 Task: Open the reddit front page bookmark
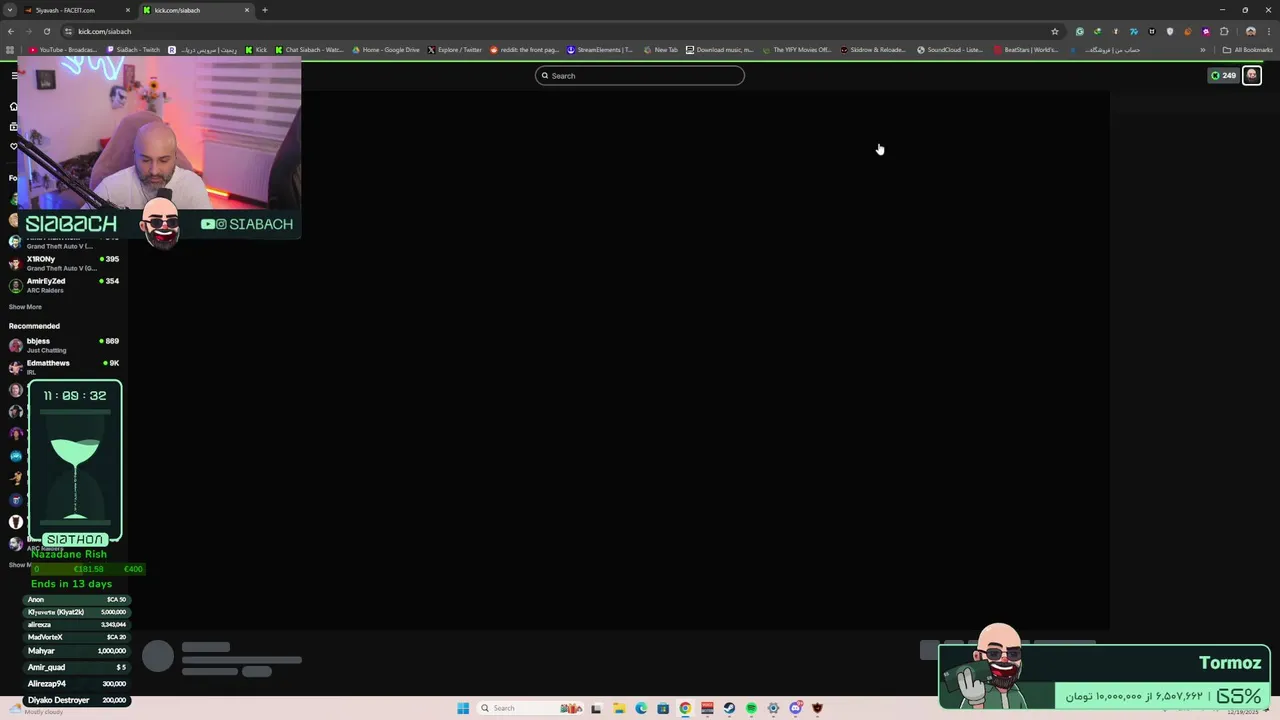point(524,49)
